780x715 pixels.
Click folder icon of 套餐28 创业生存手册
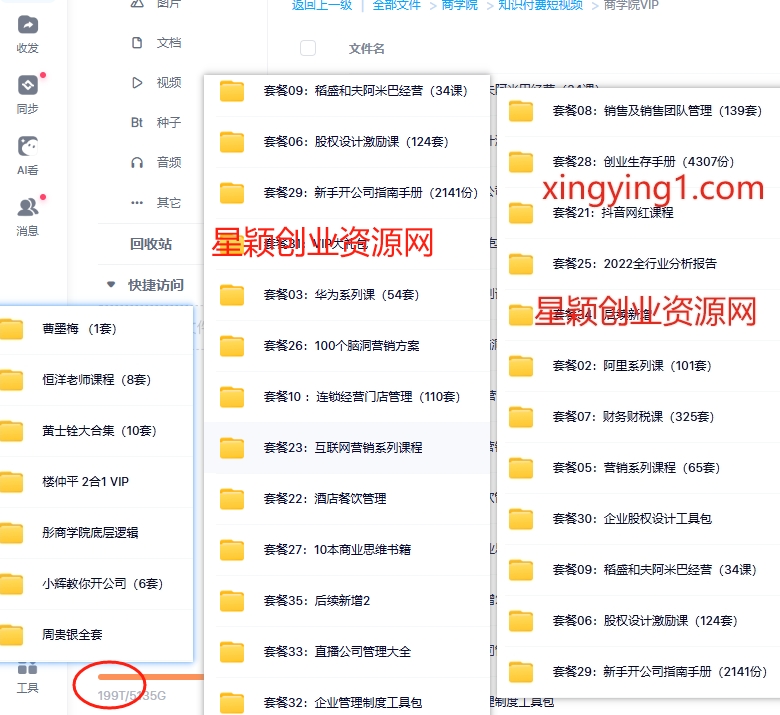521,162
